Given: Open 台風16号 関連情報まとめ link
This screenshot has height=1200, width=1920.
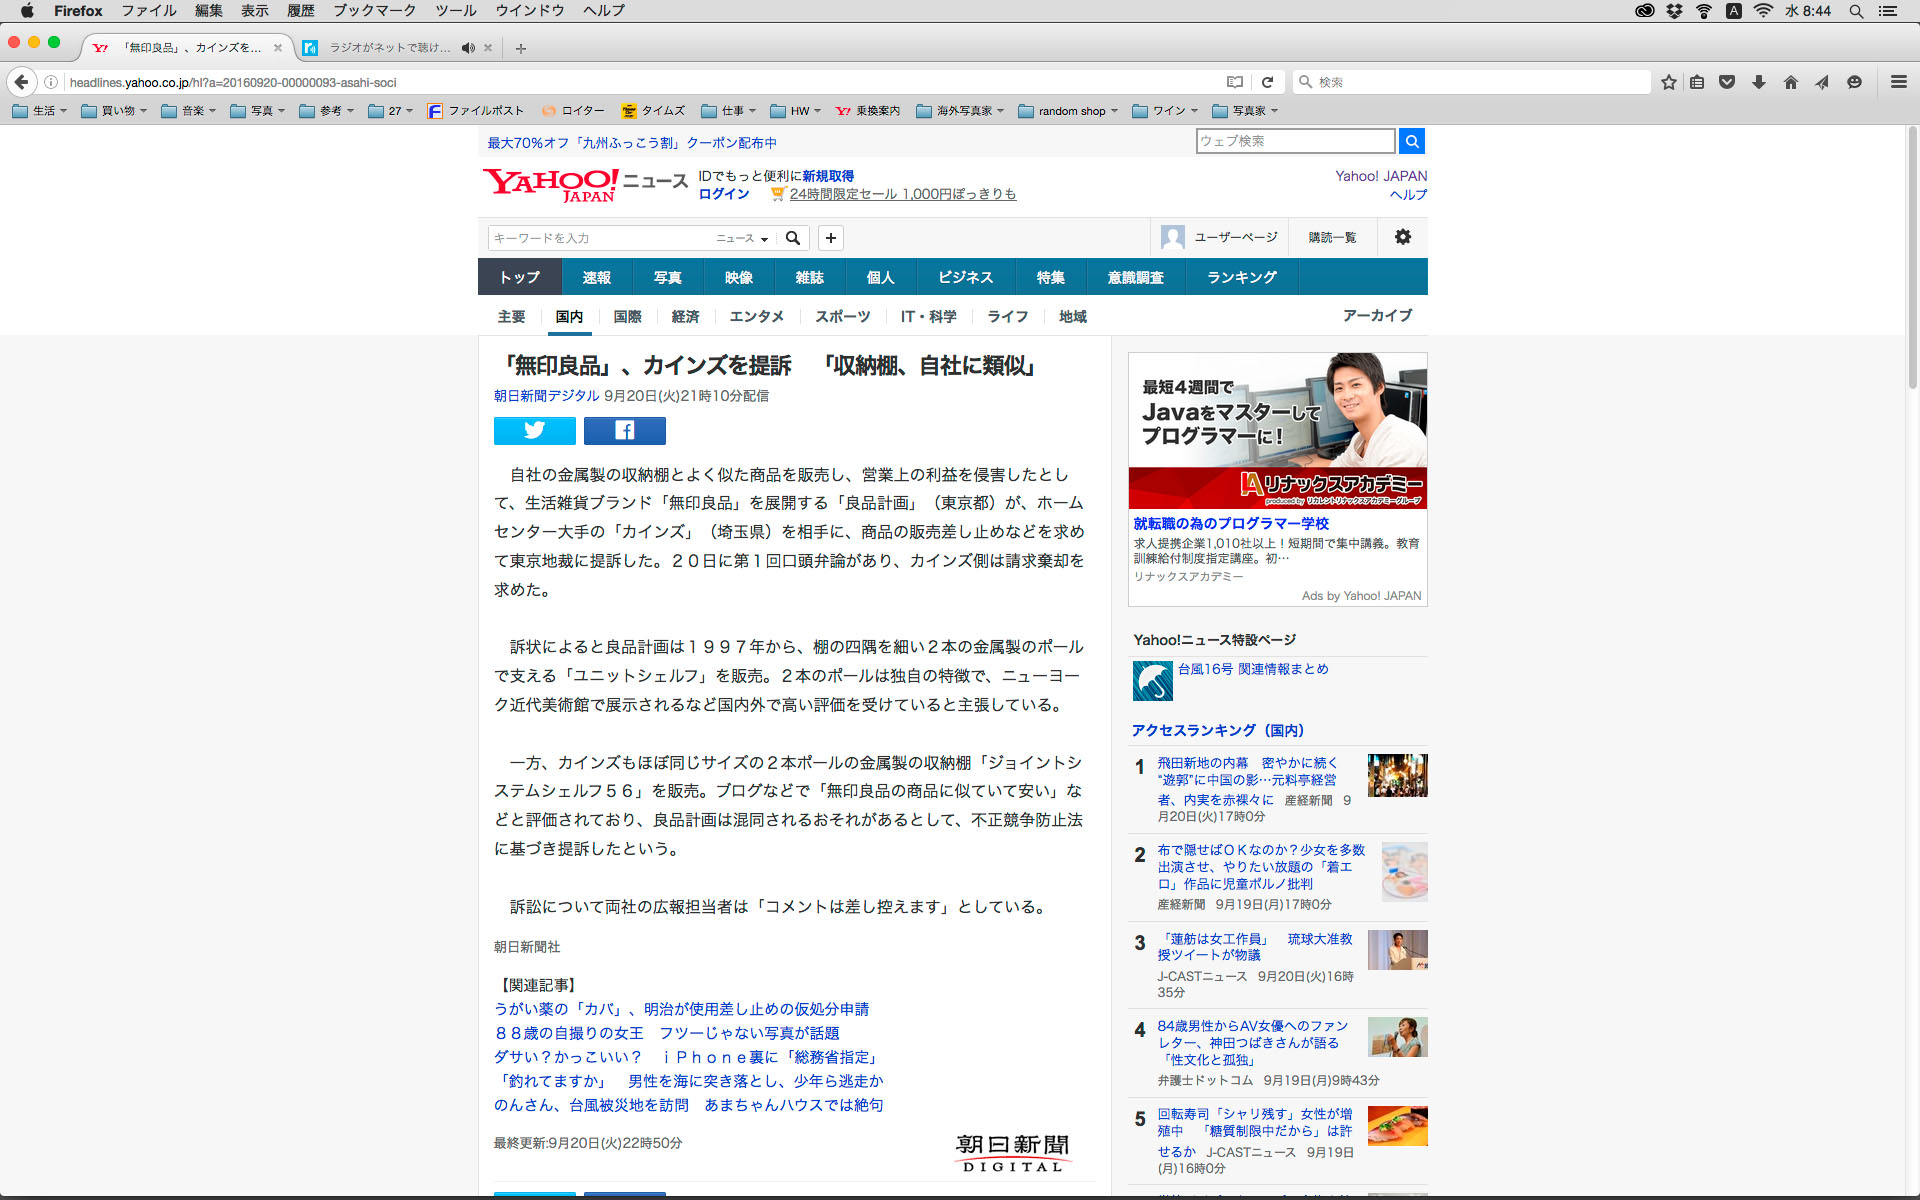Looking at the screenshot, I should tap(1252, 669).
